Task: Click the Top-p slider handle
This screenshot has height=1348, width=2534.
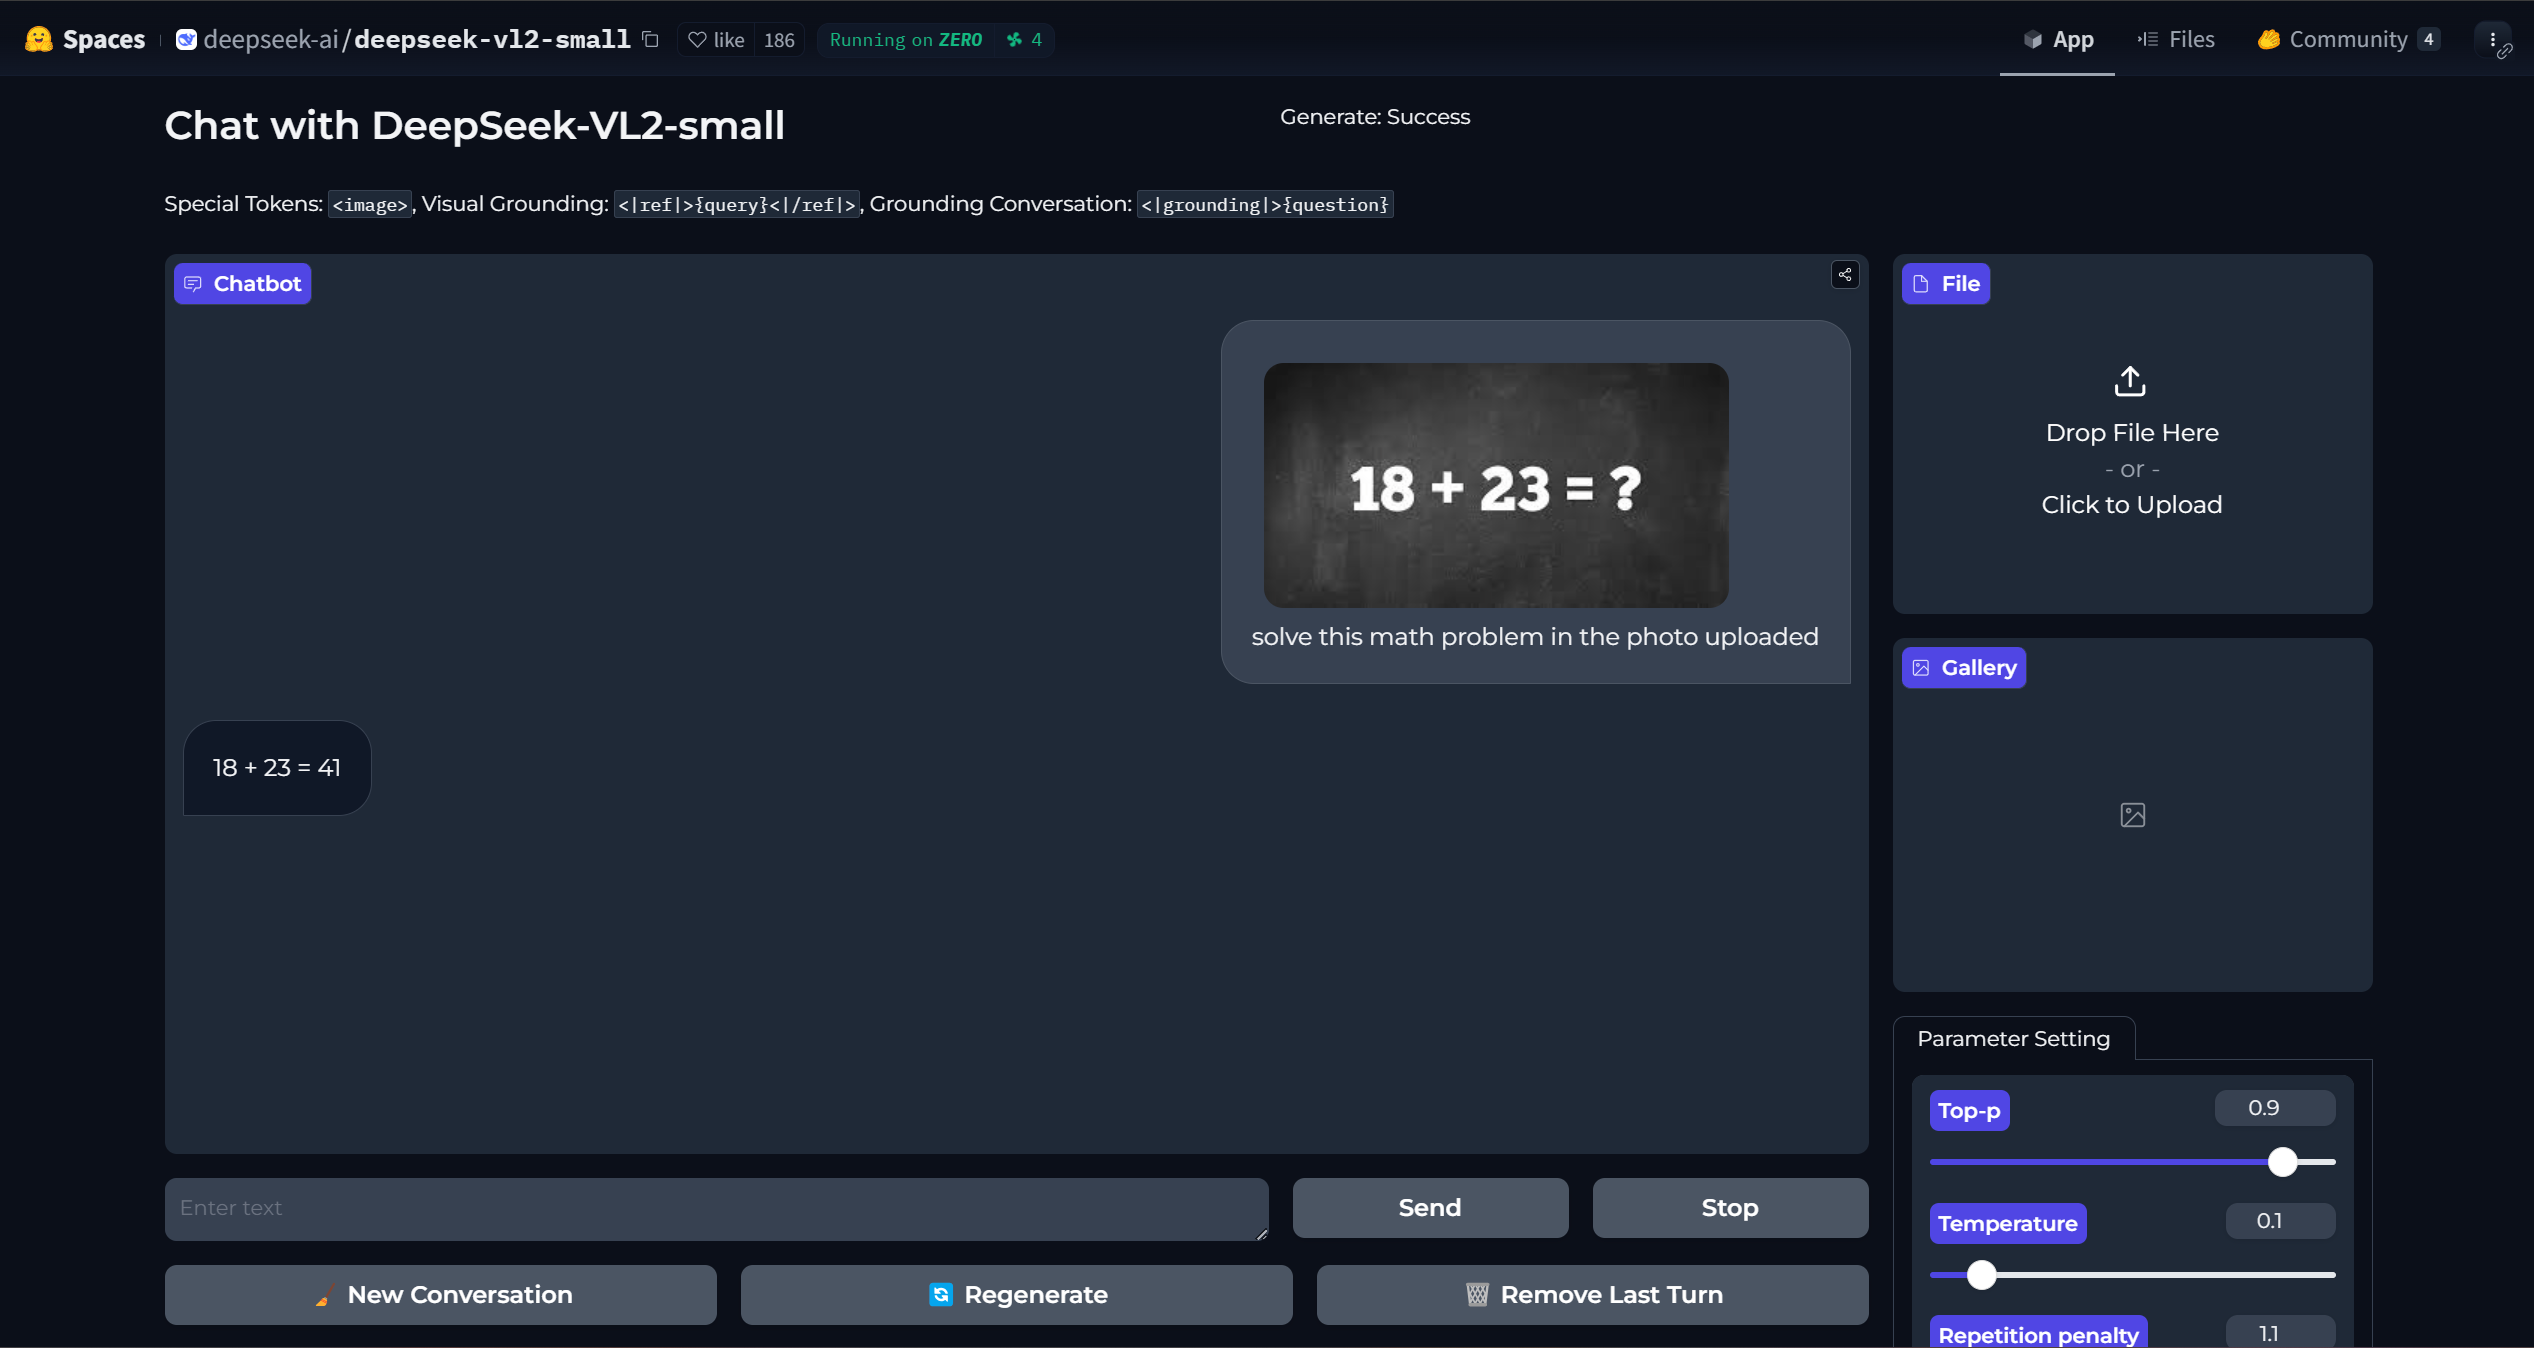Action: [2282, 1162]
